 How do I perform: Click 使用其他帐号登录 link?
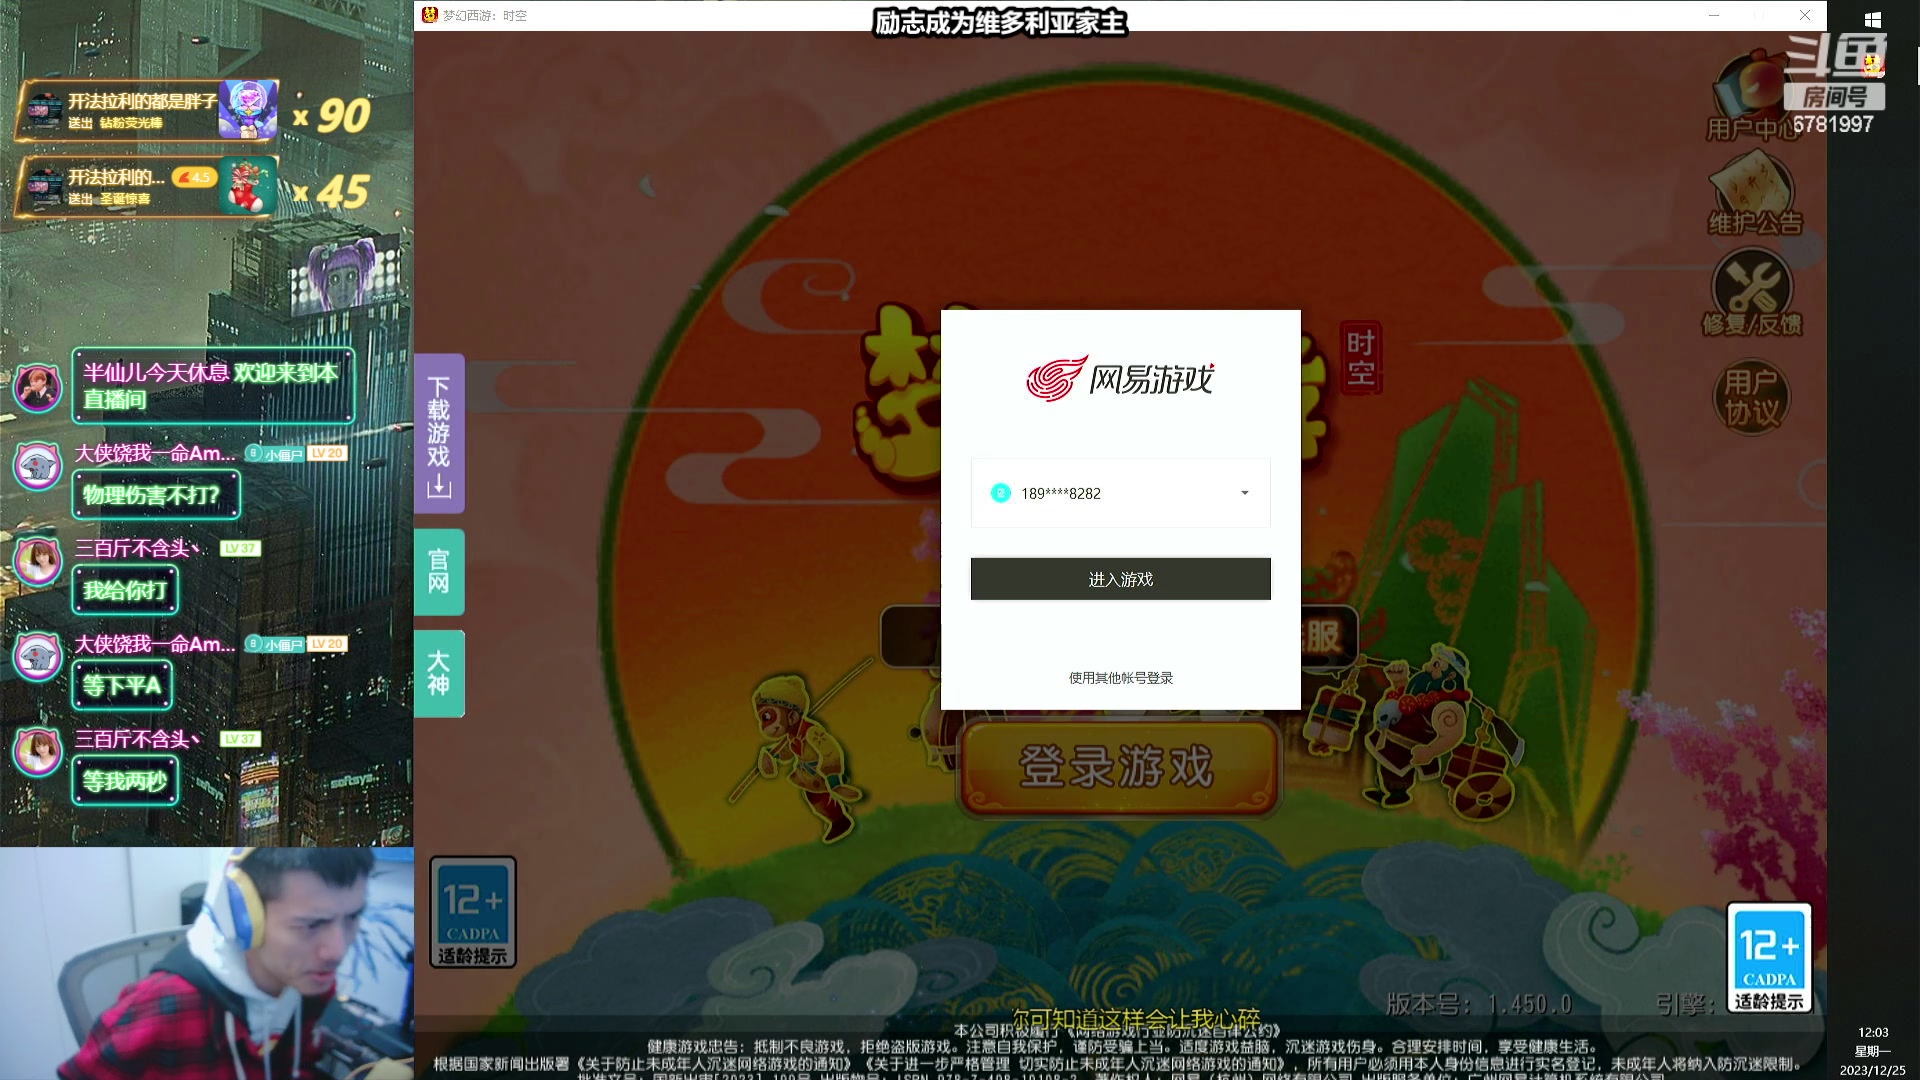click(x=1120, y=678)
